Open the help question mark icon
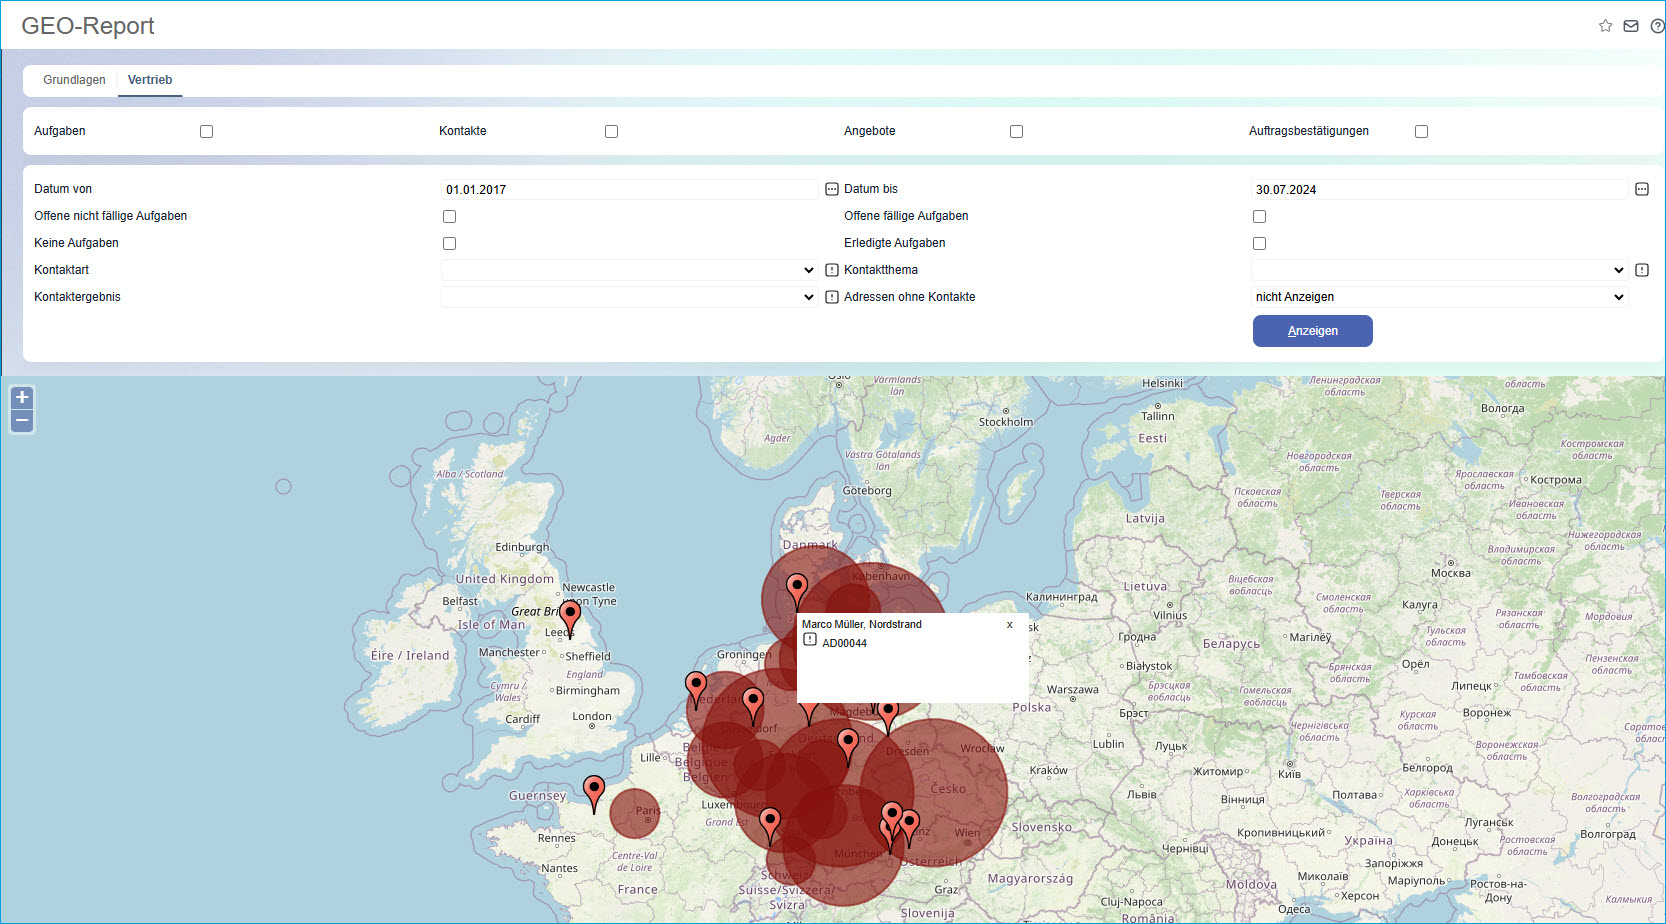This screenshot has height=924, width=1666. click(1656, 26)
